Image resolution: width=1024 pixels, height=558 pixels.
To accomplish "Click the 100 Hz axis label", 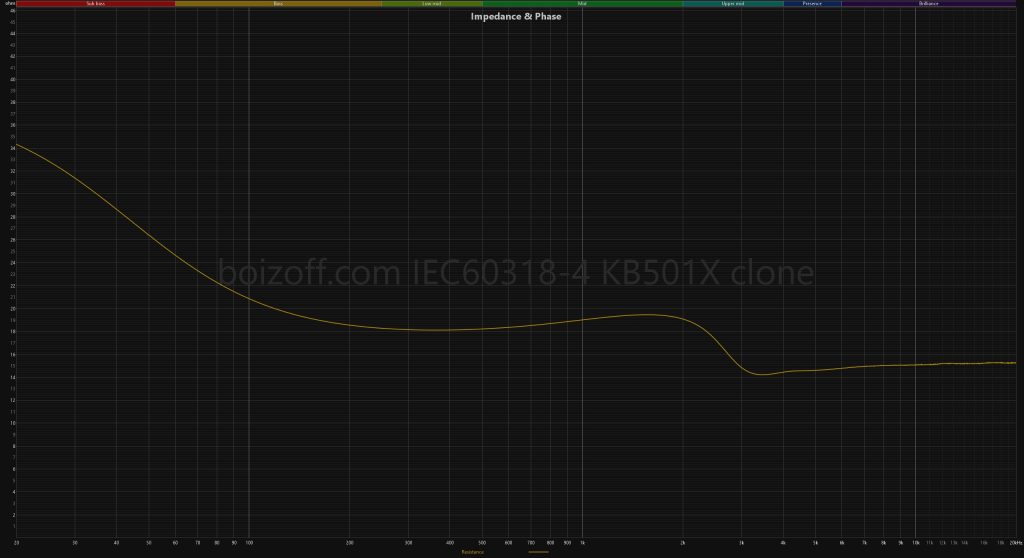I will pyautogui.click(x=248, y=543).
